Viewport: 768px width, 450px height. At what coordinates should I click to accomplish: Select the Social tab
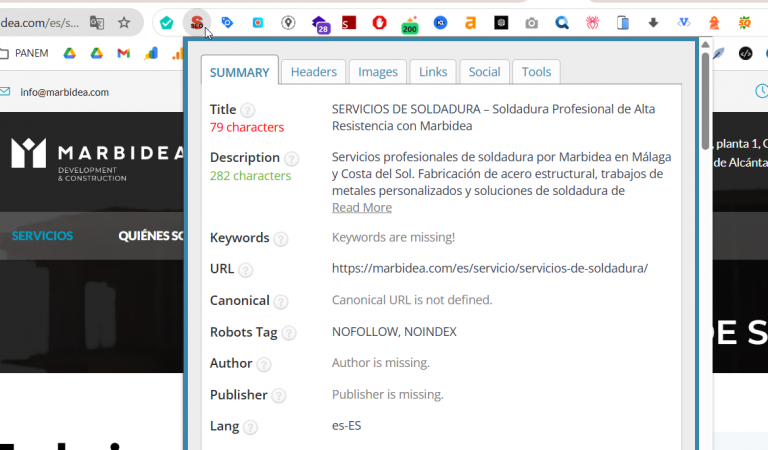(x=484, y=72)
